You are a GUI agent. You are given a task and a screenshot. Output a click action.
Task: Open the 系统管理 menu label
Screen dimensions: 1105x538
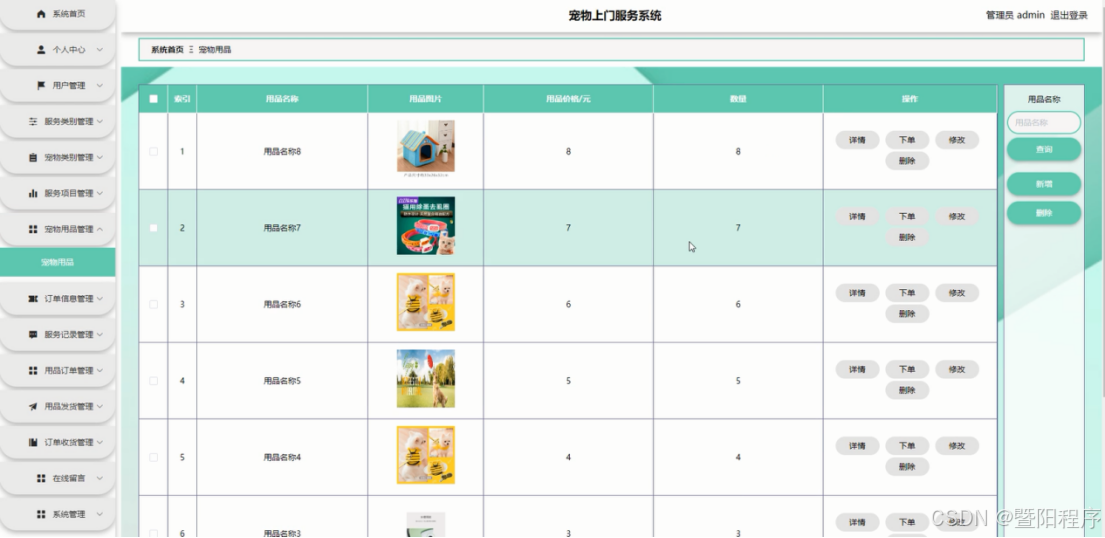(69, 515)
